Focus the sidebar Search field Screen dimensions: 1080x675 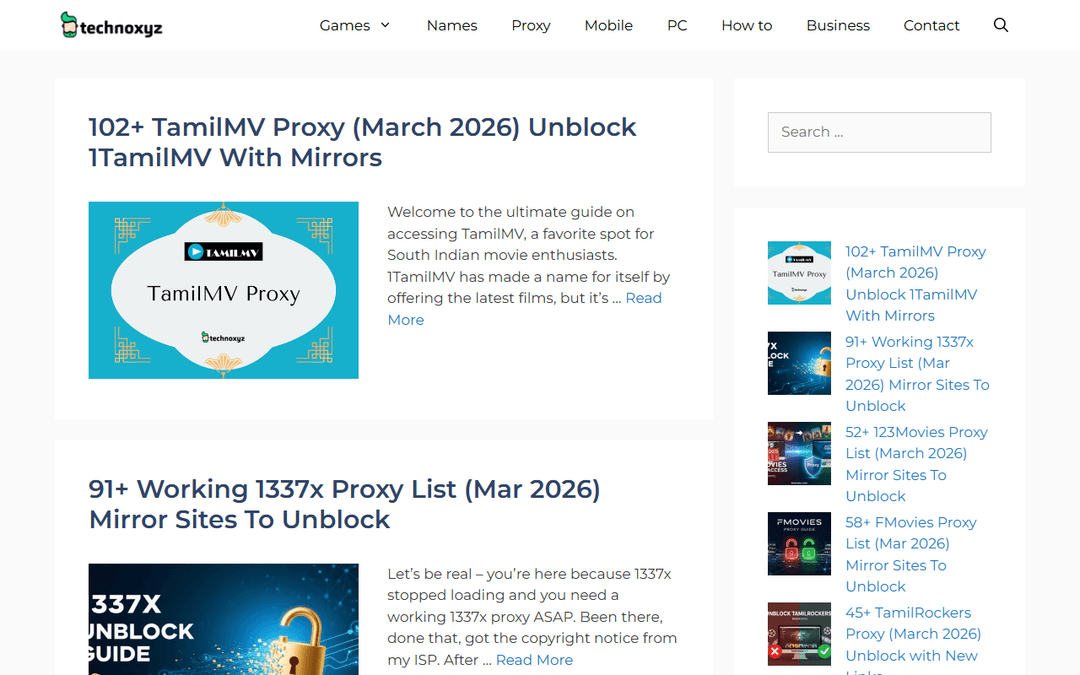(879, 132)
